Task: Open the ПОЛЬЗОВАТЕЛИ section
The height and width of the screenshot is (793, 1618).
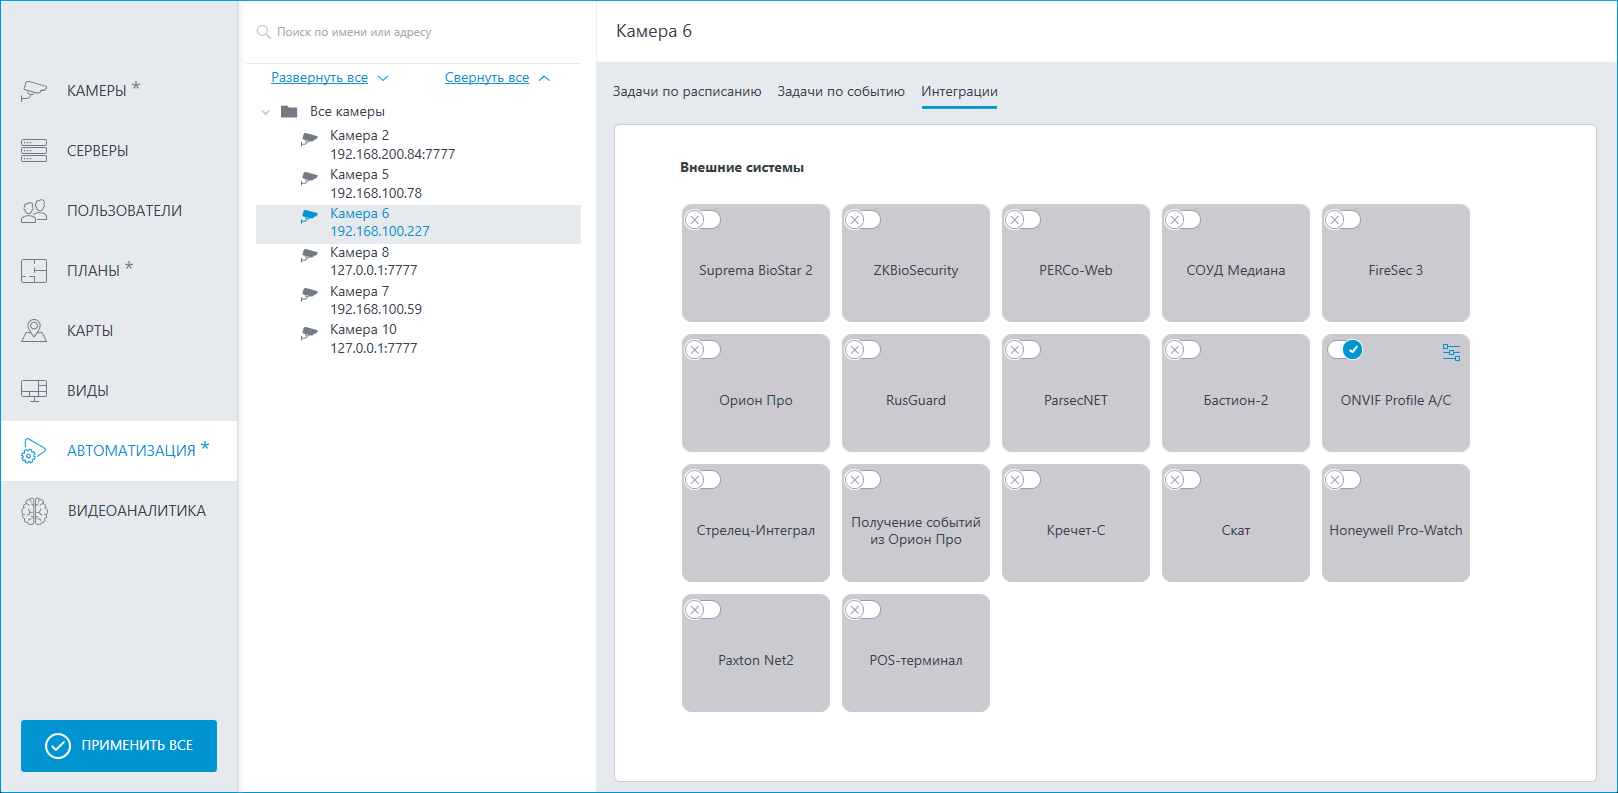Action: (x=119, y=210)
